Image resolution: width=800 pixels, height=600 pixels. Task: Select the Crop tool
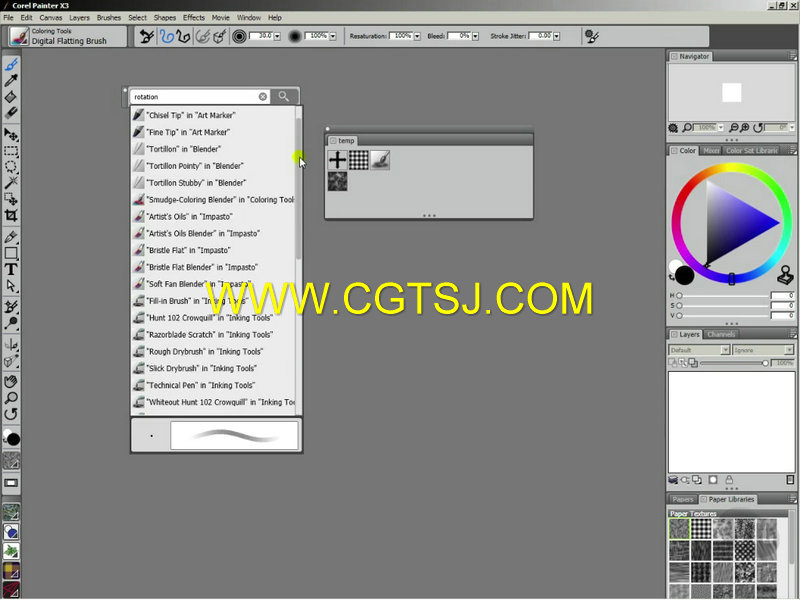pyautogui.click(x=11, y=215)
